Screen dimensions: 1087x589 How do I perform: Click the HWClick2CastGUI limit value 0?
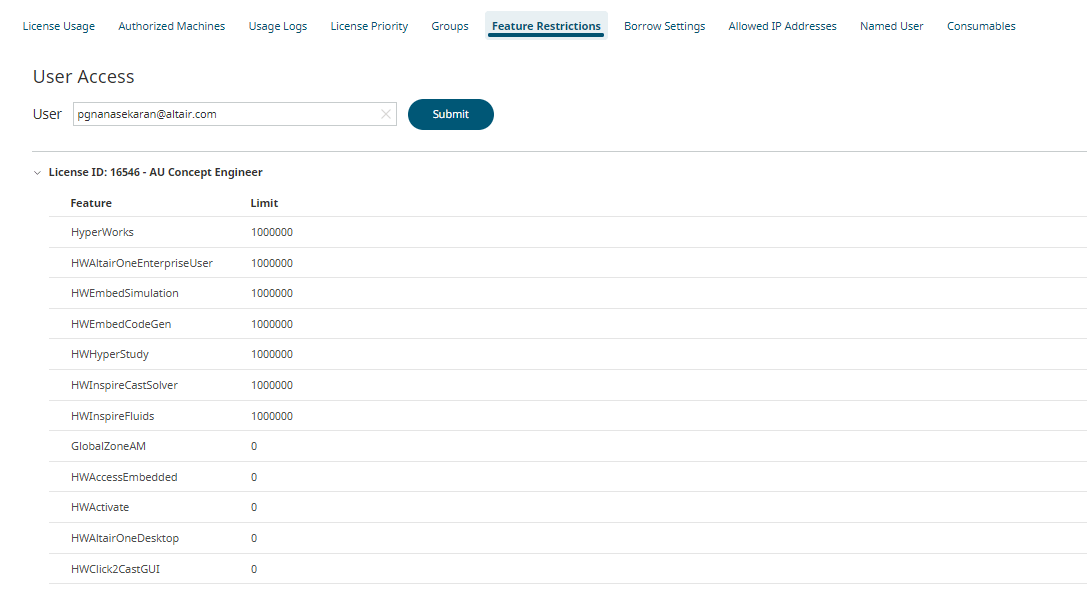[x=254, y=569]
